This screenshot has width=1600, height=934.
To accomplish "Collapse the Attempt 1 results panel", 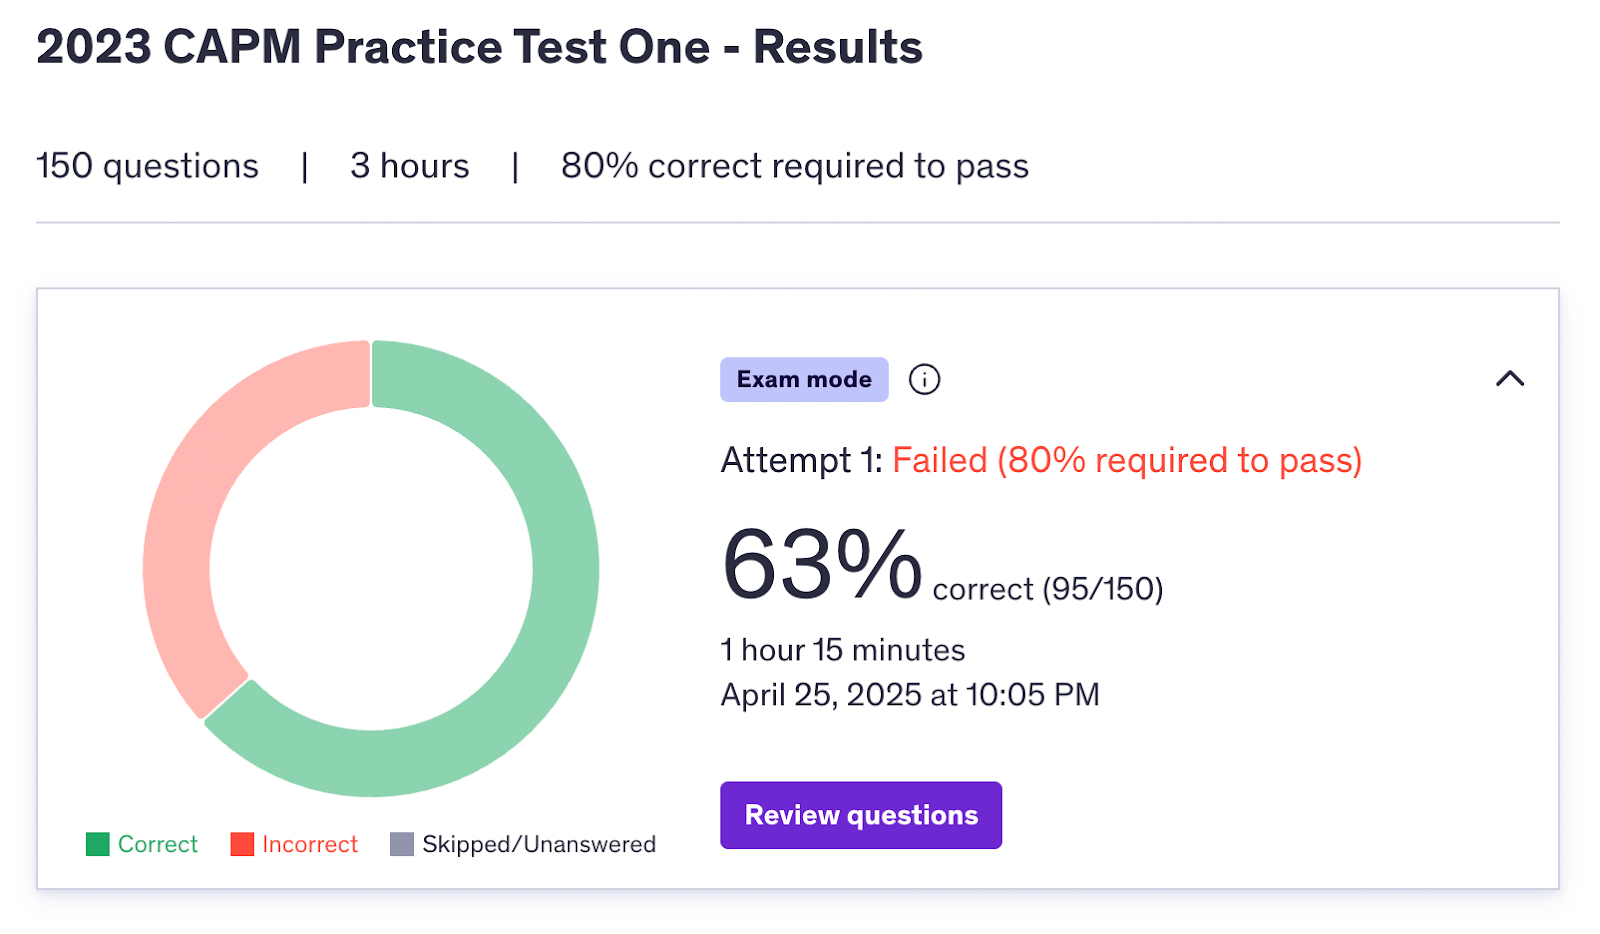I will (x=1509, y=379).
